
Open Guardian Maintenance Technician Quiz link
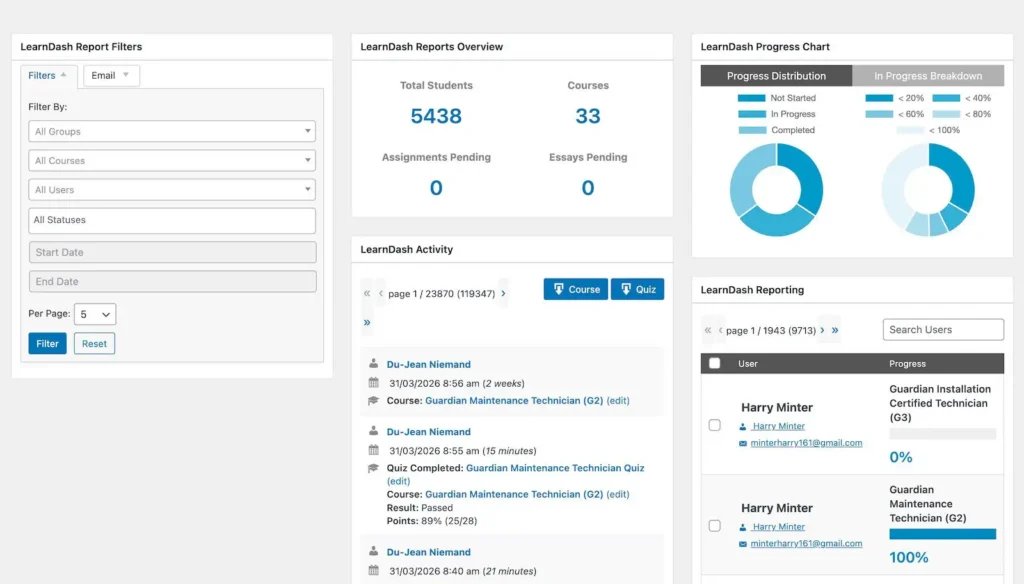click(x=555, y=468)
